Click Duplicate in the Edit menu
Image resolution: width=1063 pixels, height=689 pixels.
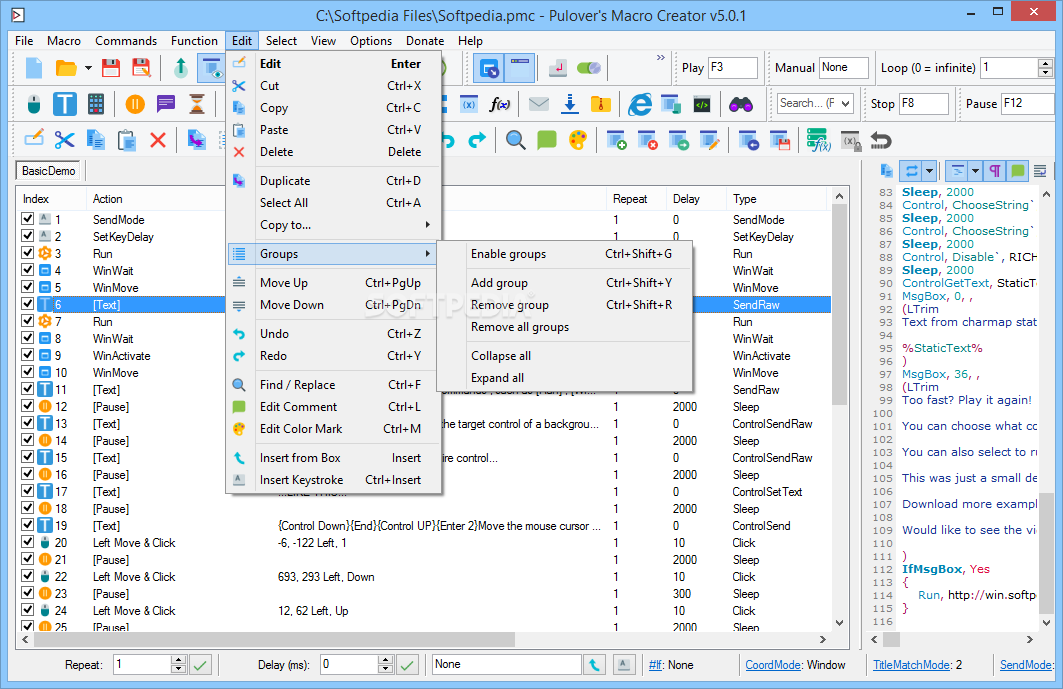[334, 180]
